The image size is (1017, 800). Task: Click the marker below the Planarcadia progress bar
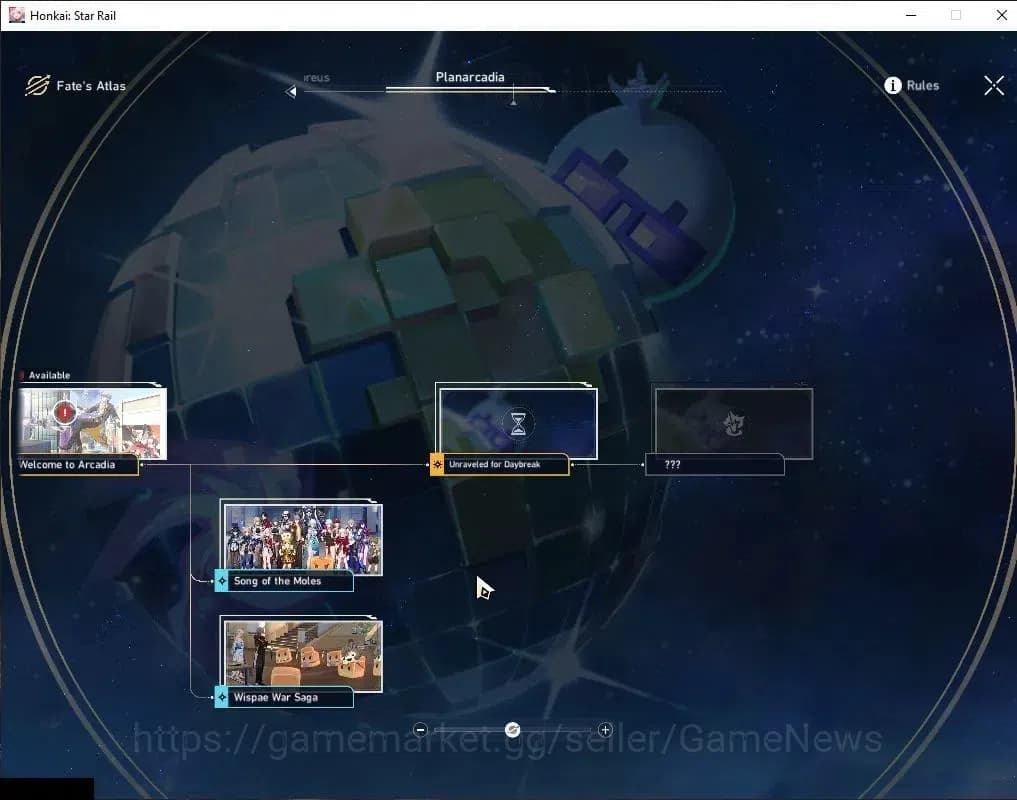[513, 101]
